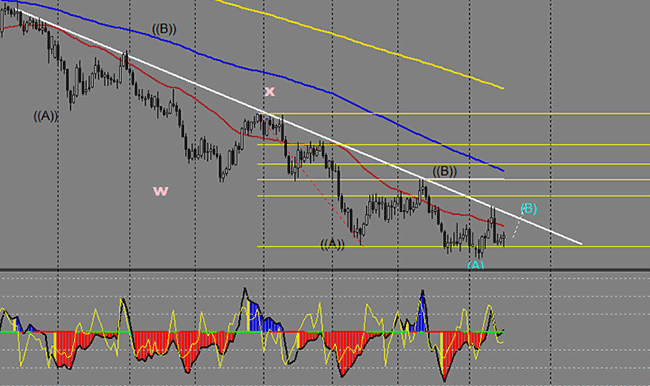Screen dimensions: 650x386
Task: Pick the ((A)) label on lowest yellow level
Action: click(x=332, y=244)
